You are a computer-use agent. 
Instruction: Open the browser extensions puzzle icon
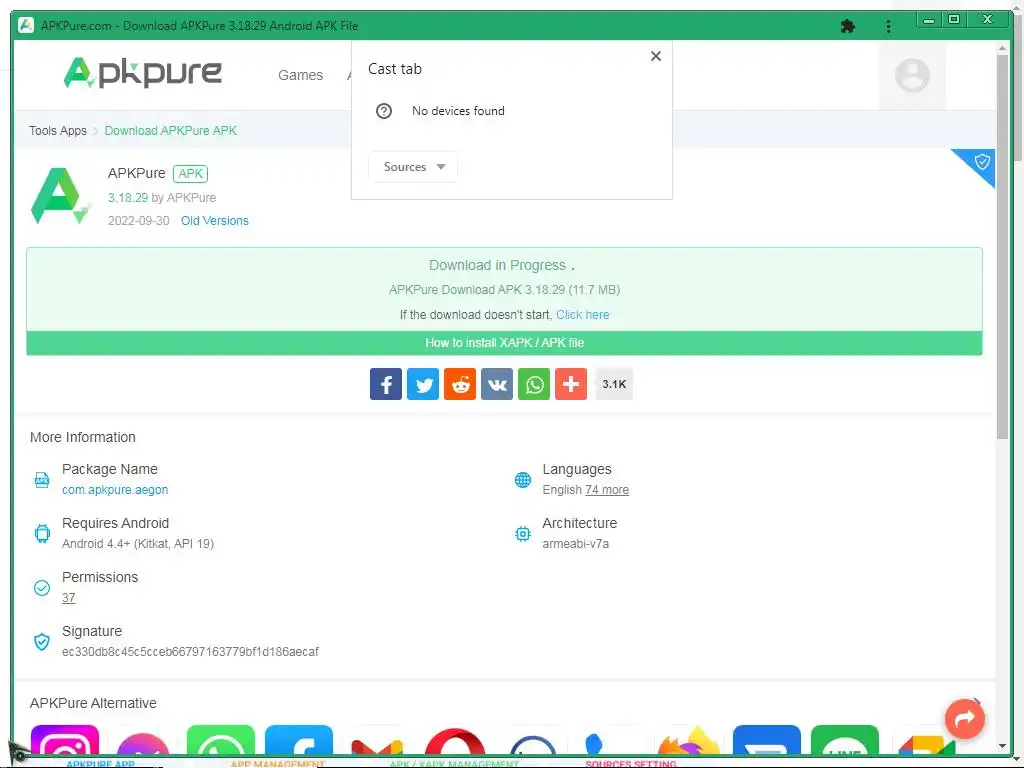848,26
